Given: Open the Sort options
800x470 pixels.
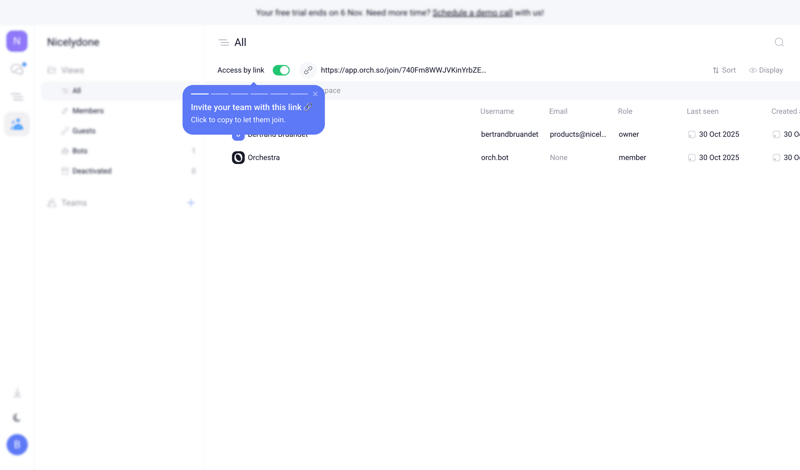Looking at the screenshot, I should tap(724, 70).
